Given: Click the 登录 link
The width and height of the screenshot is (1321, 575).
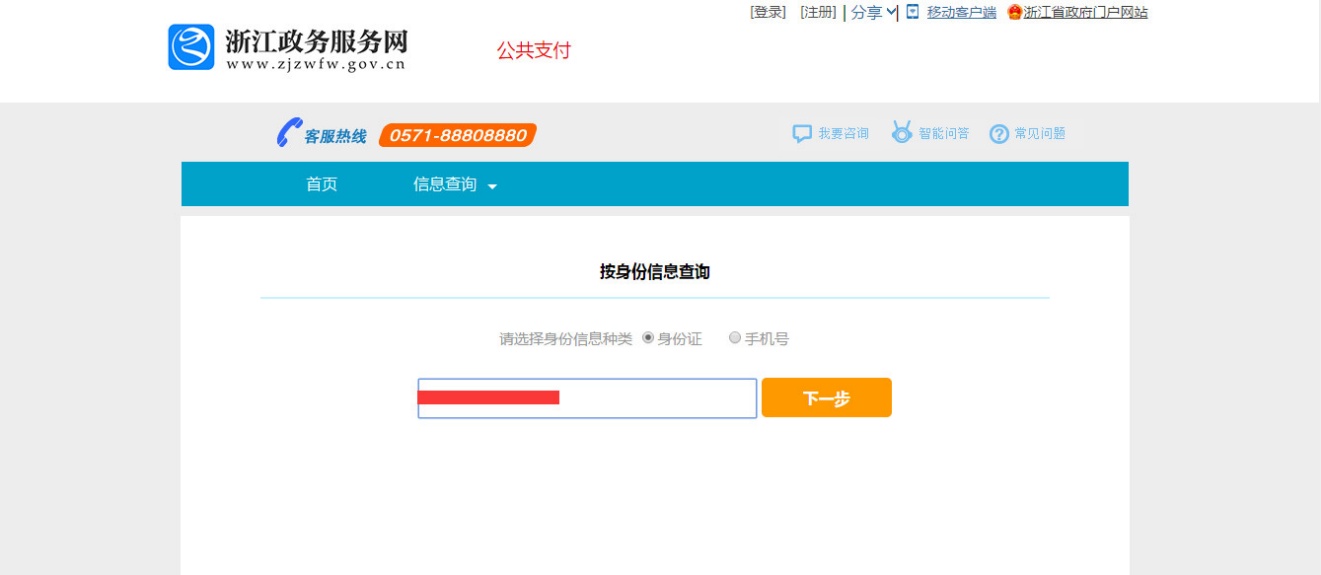Looking at the screenshot, I should tap(768, 12).
